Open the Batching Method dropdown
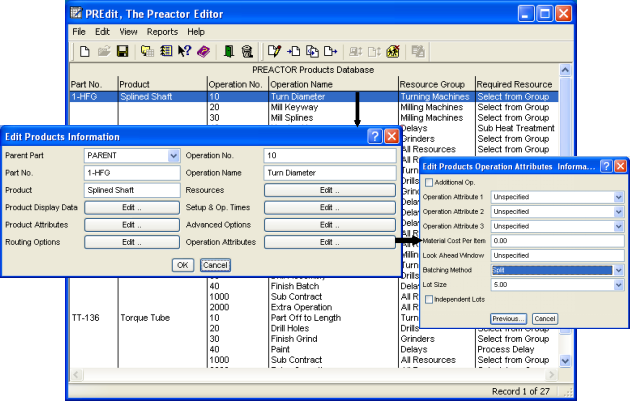This screenshot has width=630, height=401. point(618,270)
